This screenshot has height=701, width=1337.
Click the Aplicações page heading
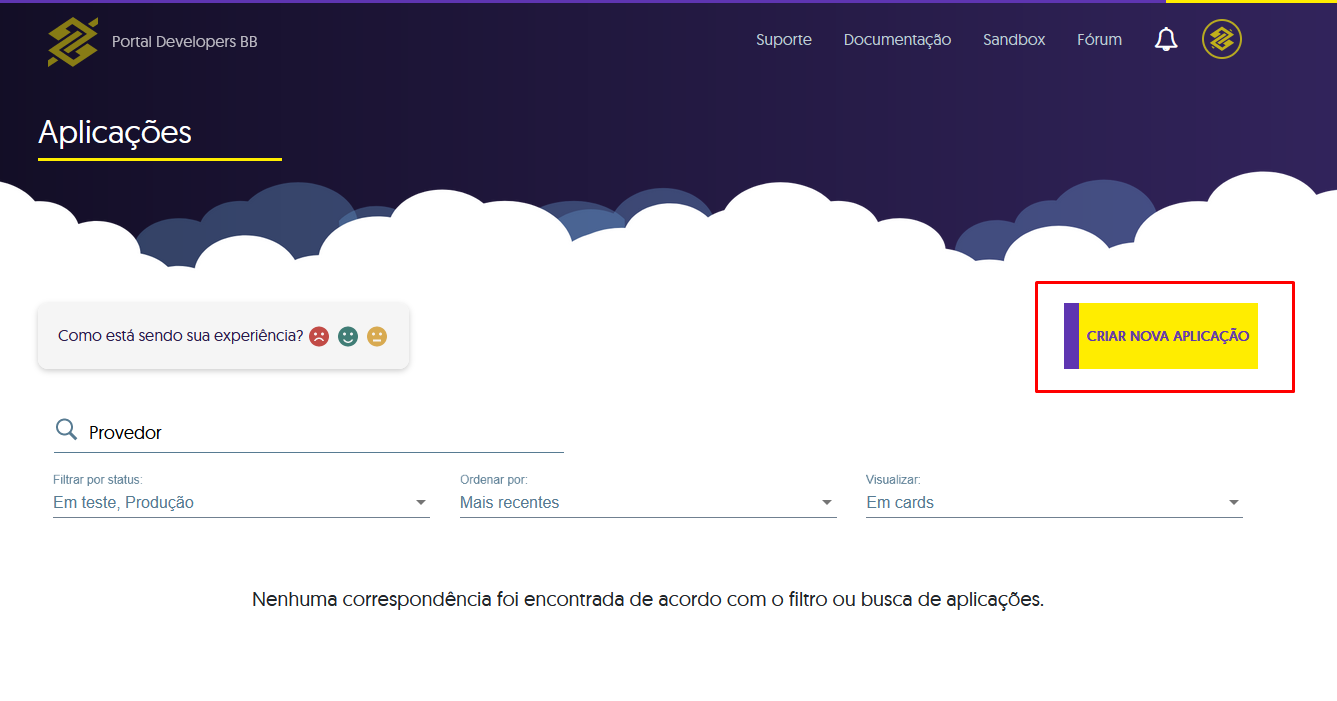pos(115,132)
